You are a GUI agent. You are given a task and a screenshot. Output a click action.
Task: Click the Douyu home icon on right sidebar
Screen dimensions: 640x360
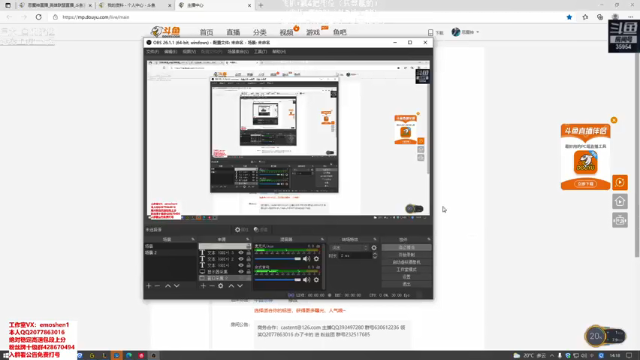coord(620,201)
